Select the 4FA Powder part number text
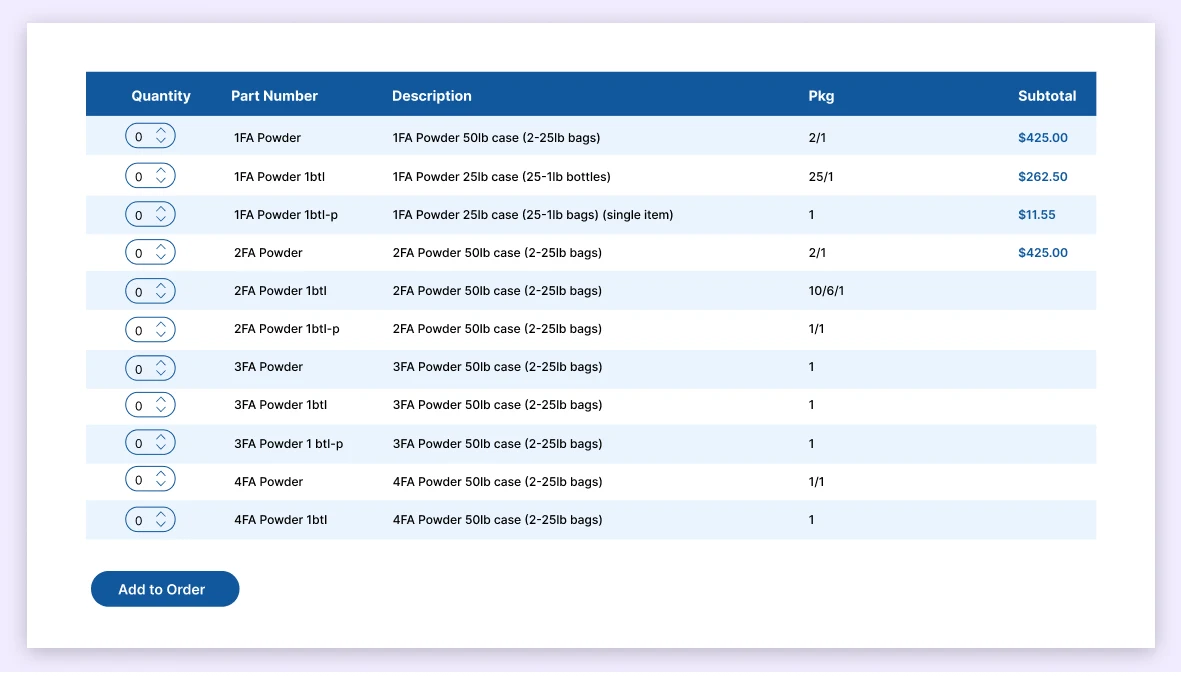The height and width of the screenshot is (676, 1181). point(268,482)
